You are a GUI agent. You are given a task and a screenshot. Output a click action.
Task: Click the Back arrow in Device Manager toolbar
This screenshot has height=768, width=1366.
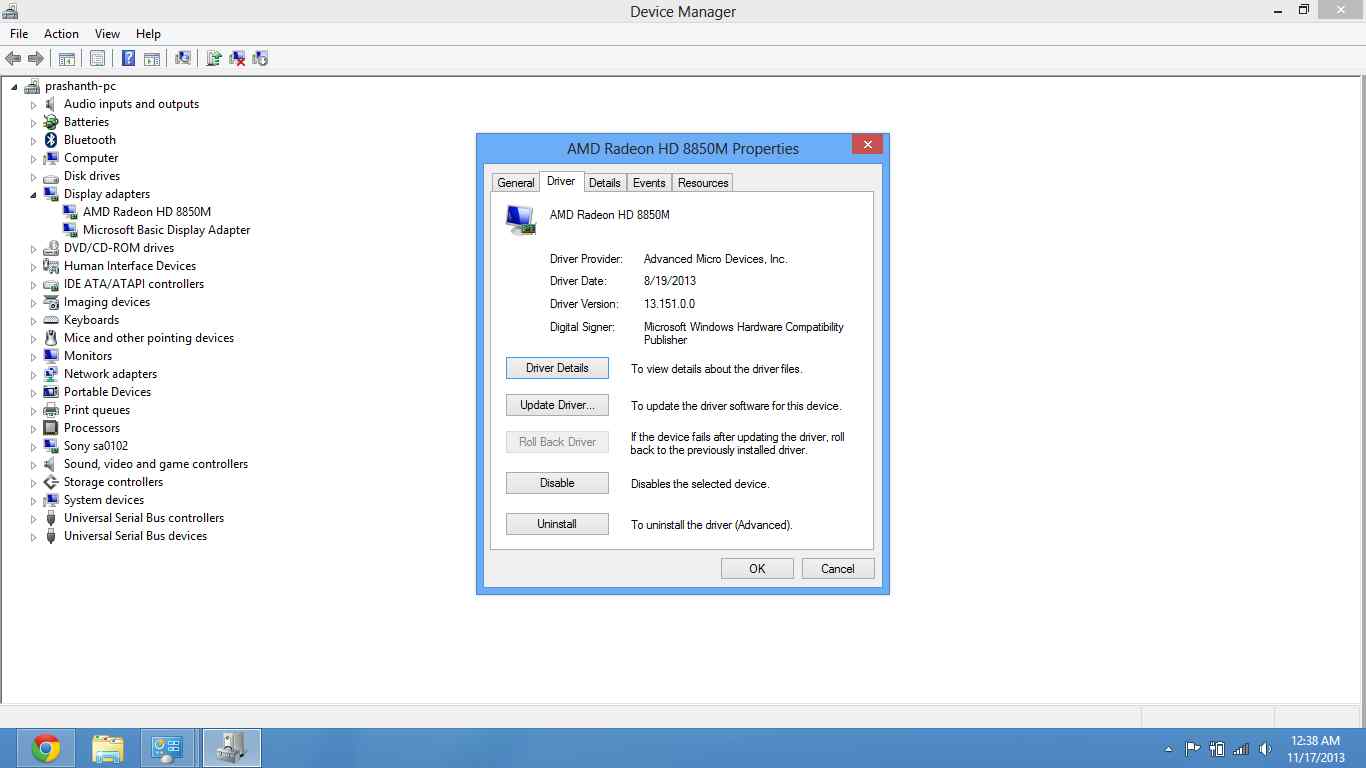pos(13,59)
